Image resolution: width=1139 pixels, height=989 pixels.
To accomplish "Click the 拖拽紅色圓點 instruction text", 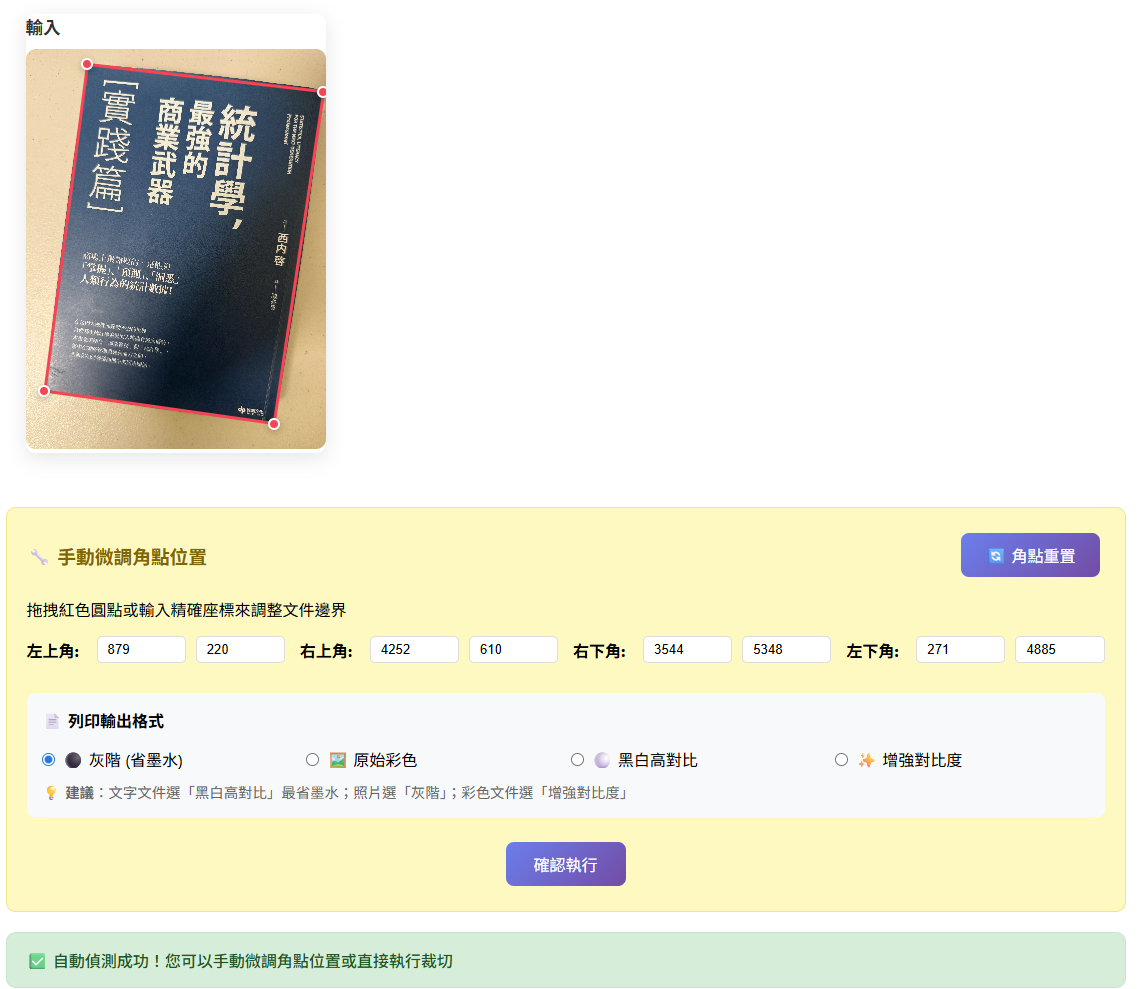I will tap(187, 610).
